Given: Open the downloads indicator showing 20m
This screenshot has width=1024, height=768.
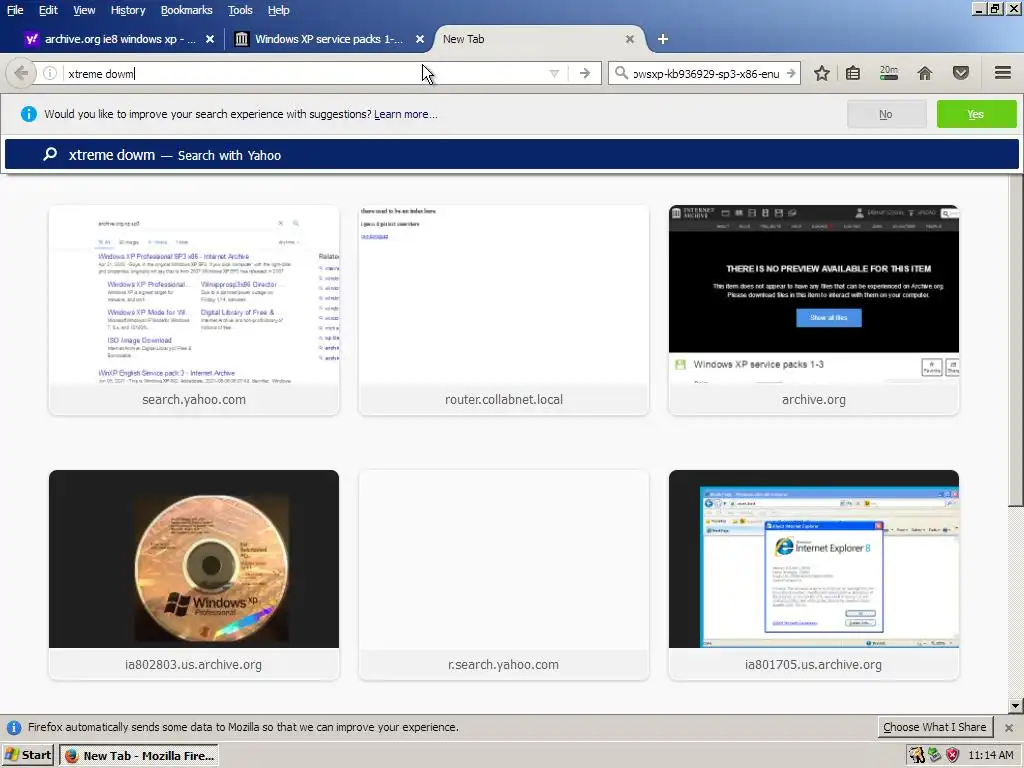Looking at the screenshot, I should pyautogui.click(x=889, y=73).
